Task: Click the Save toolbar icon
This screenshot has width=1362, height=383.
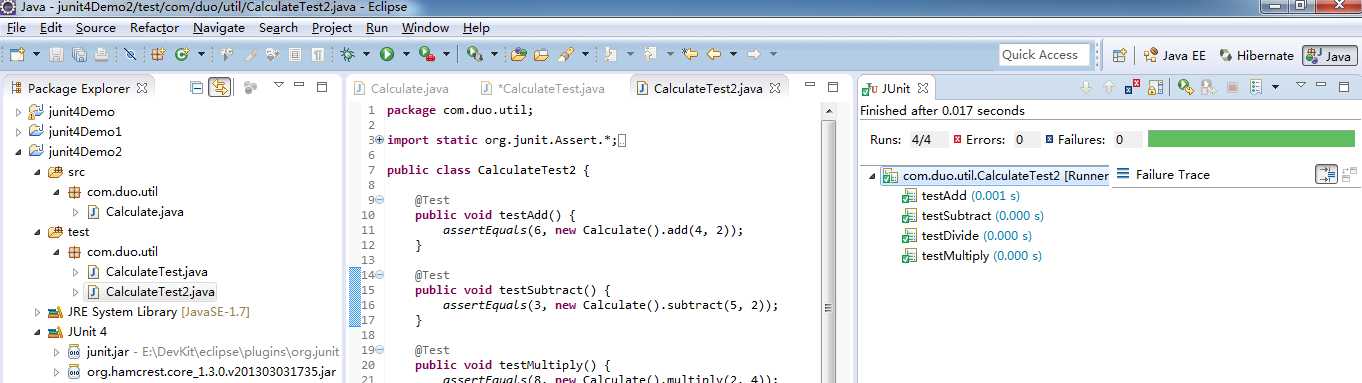Action: point(56,54)
